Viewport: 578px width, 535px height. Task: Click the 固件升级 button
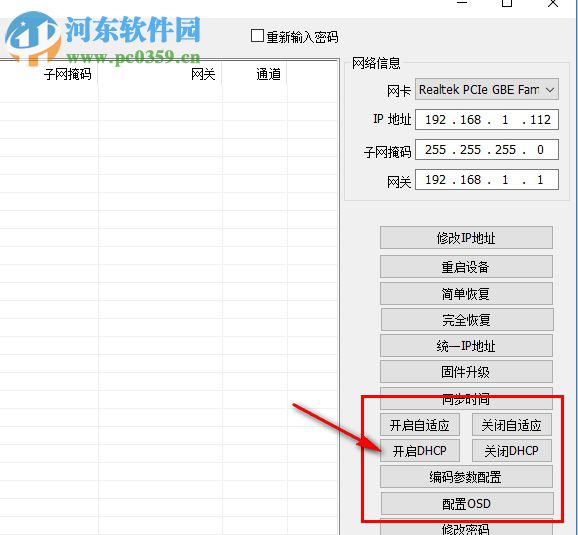(466, 372)
